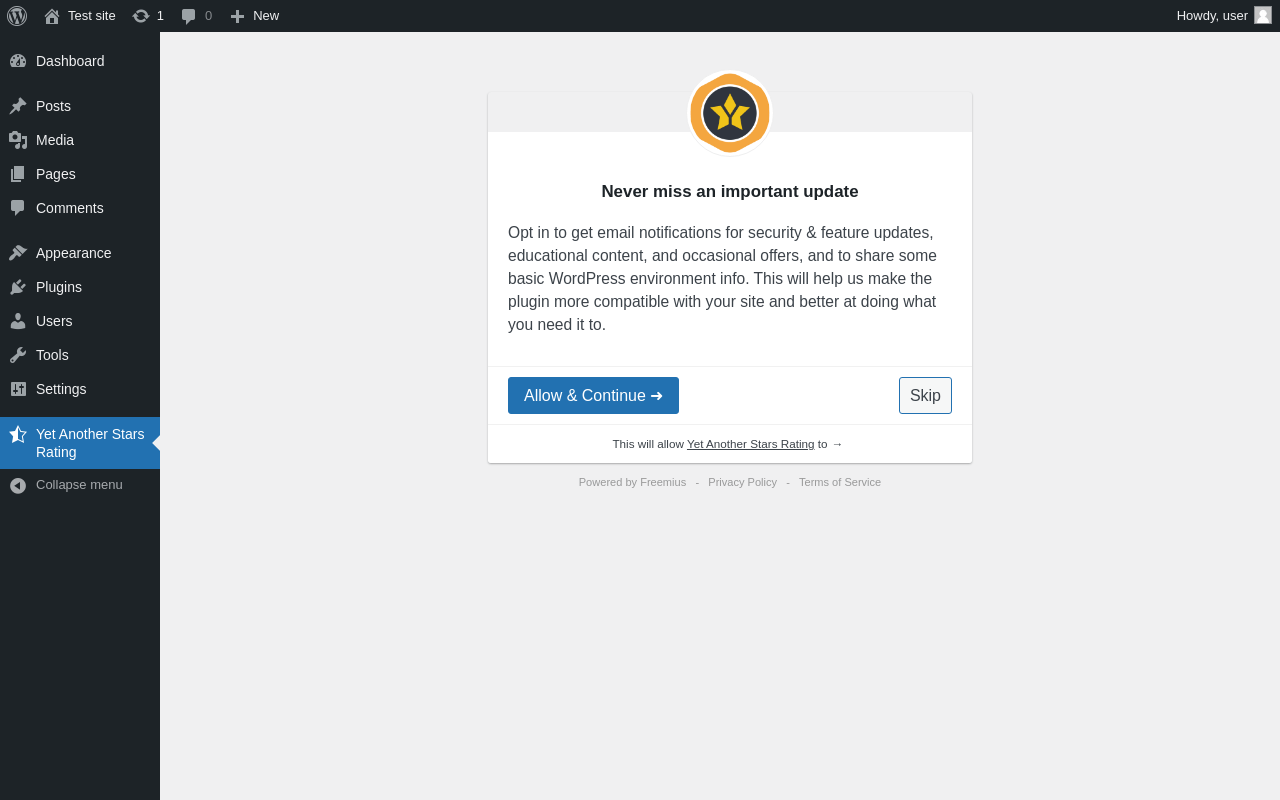The height and width of the screenshot is (800, 1280).
Task: Open the WordPress logo menu
Action: click(x=17, y=16)
